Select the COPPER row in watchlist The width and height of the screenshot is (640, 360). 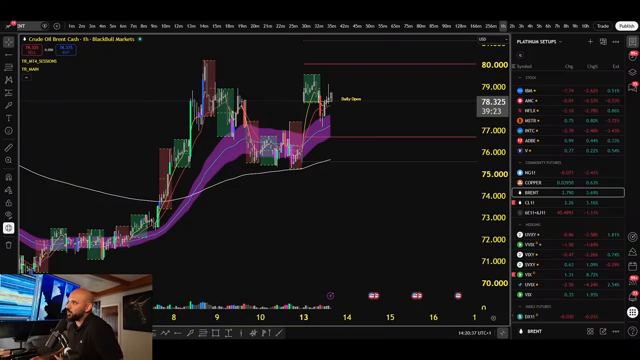click(x=568, y=182)
